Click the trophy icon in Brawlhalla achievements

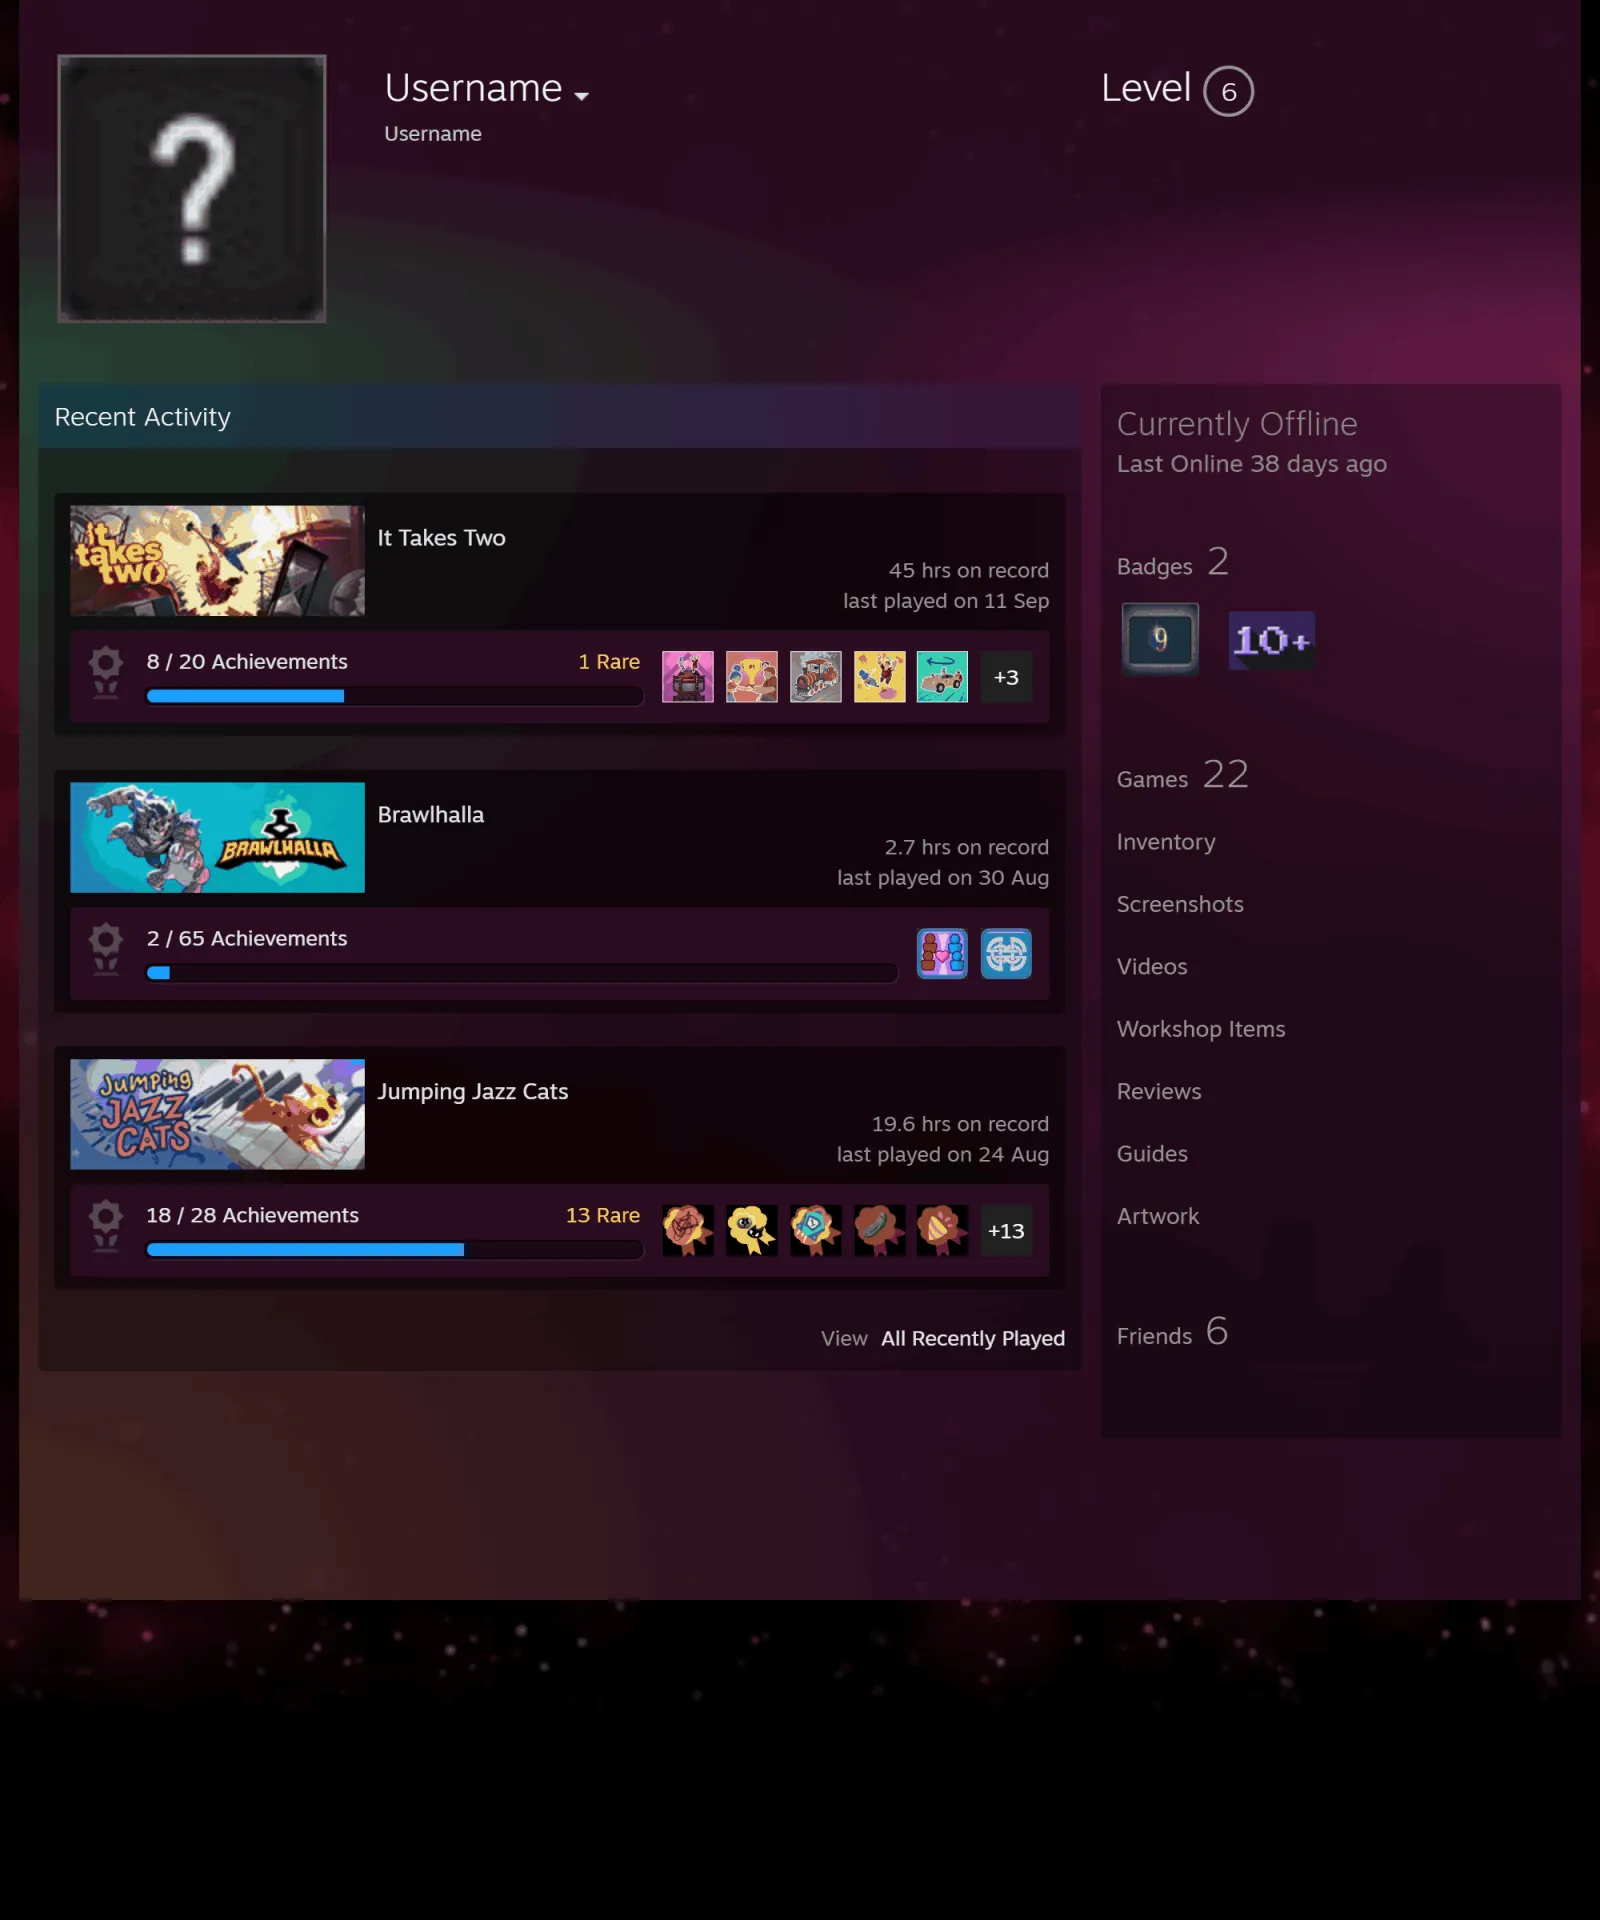(x=106, y=950)
